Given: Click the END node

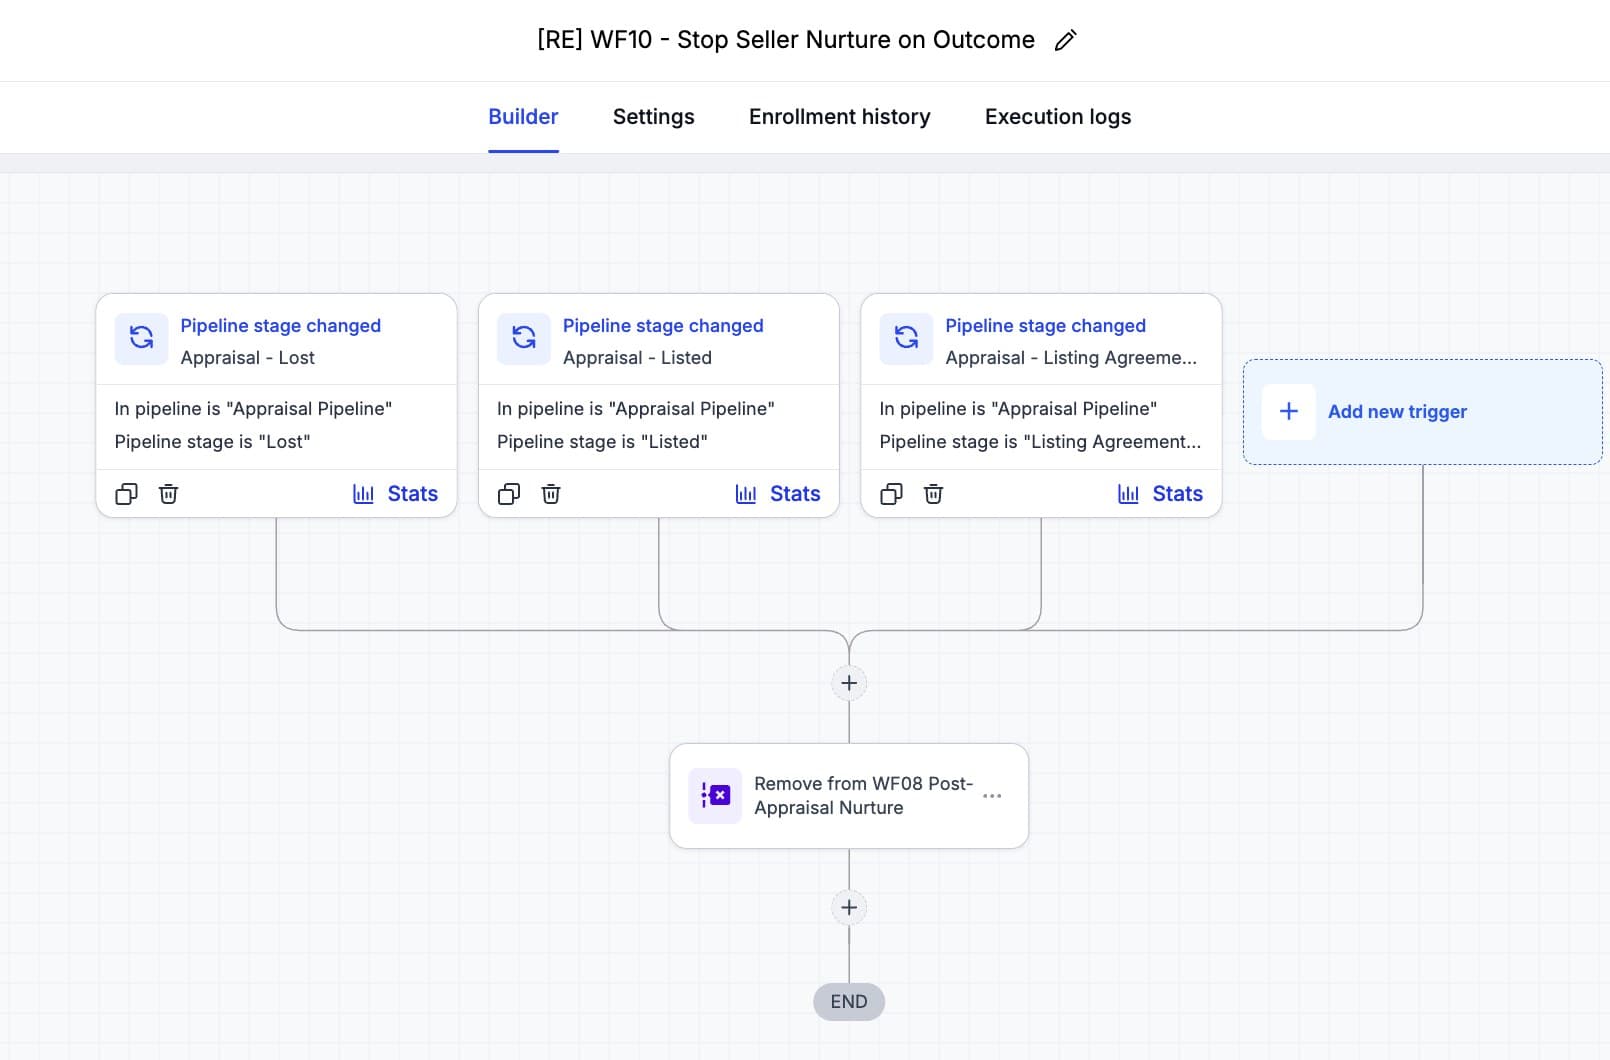Looking at the screenshot, I should click(849, 1002).
